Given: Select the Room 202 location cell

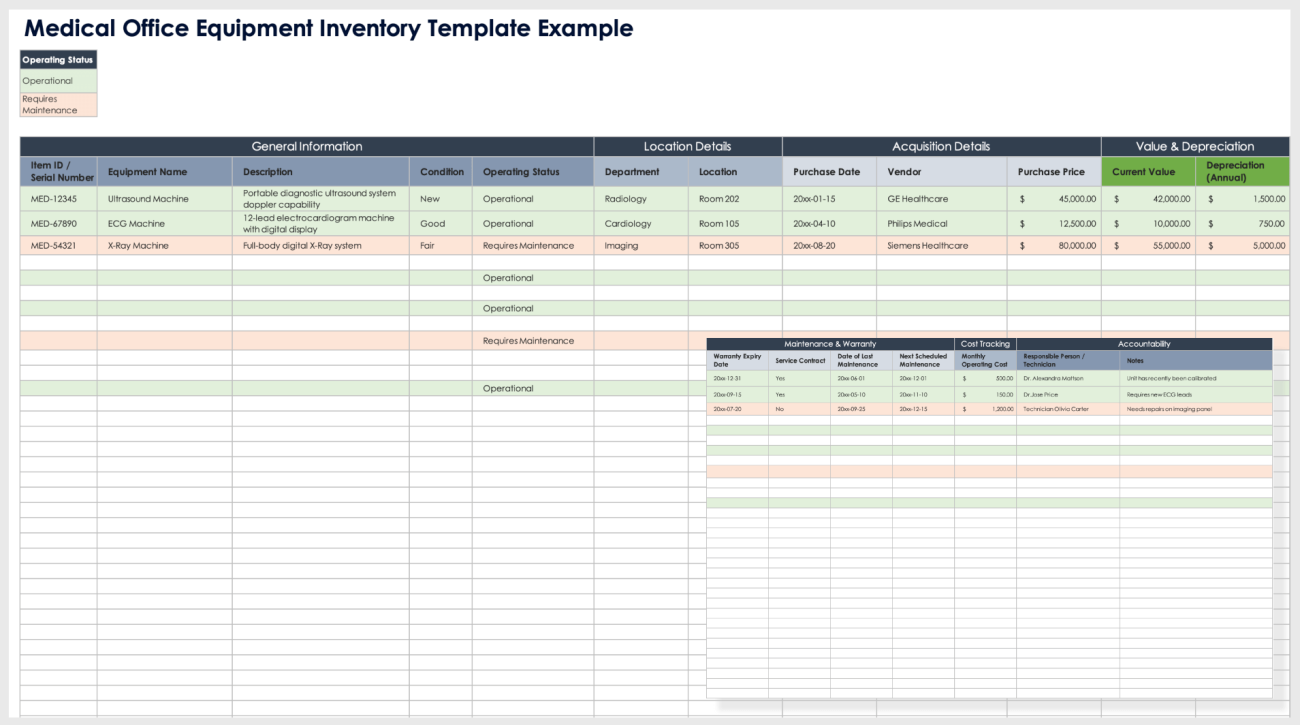Looking at the screenshot, I should 716,198.
